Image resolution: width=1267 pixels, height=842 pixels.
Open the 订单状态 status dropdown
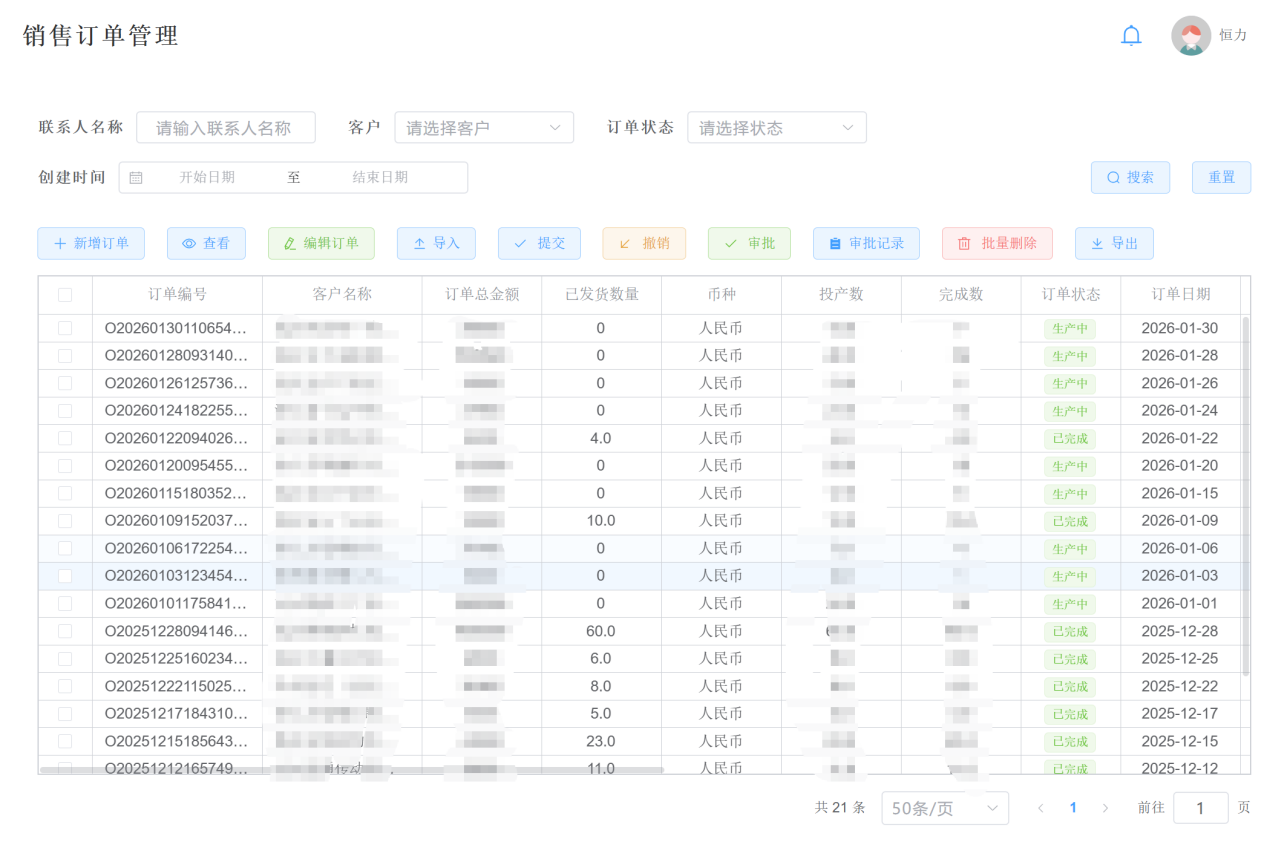[776, 128]
